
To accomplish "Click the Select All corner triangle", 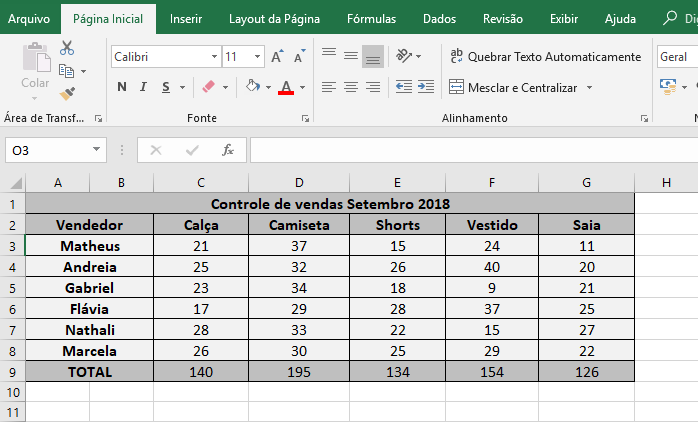I will (x=16, y=183).
